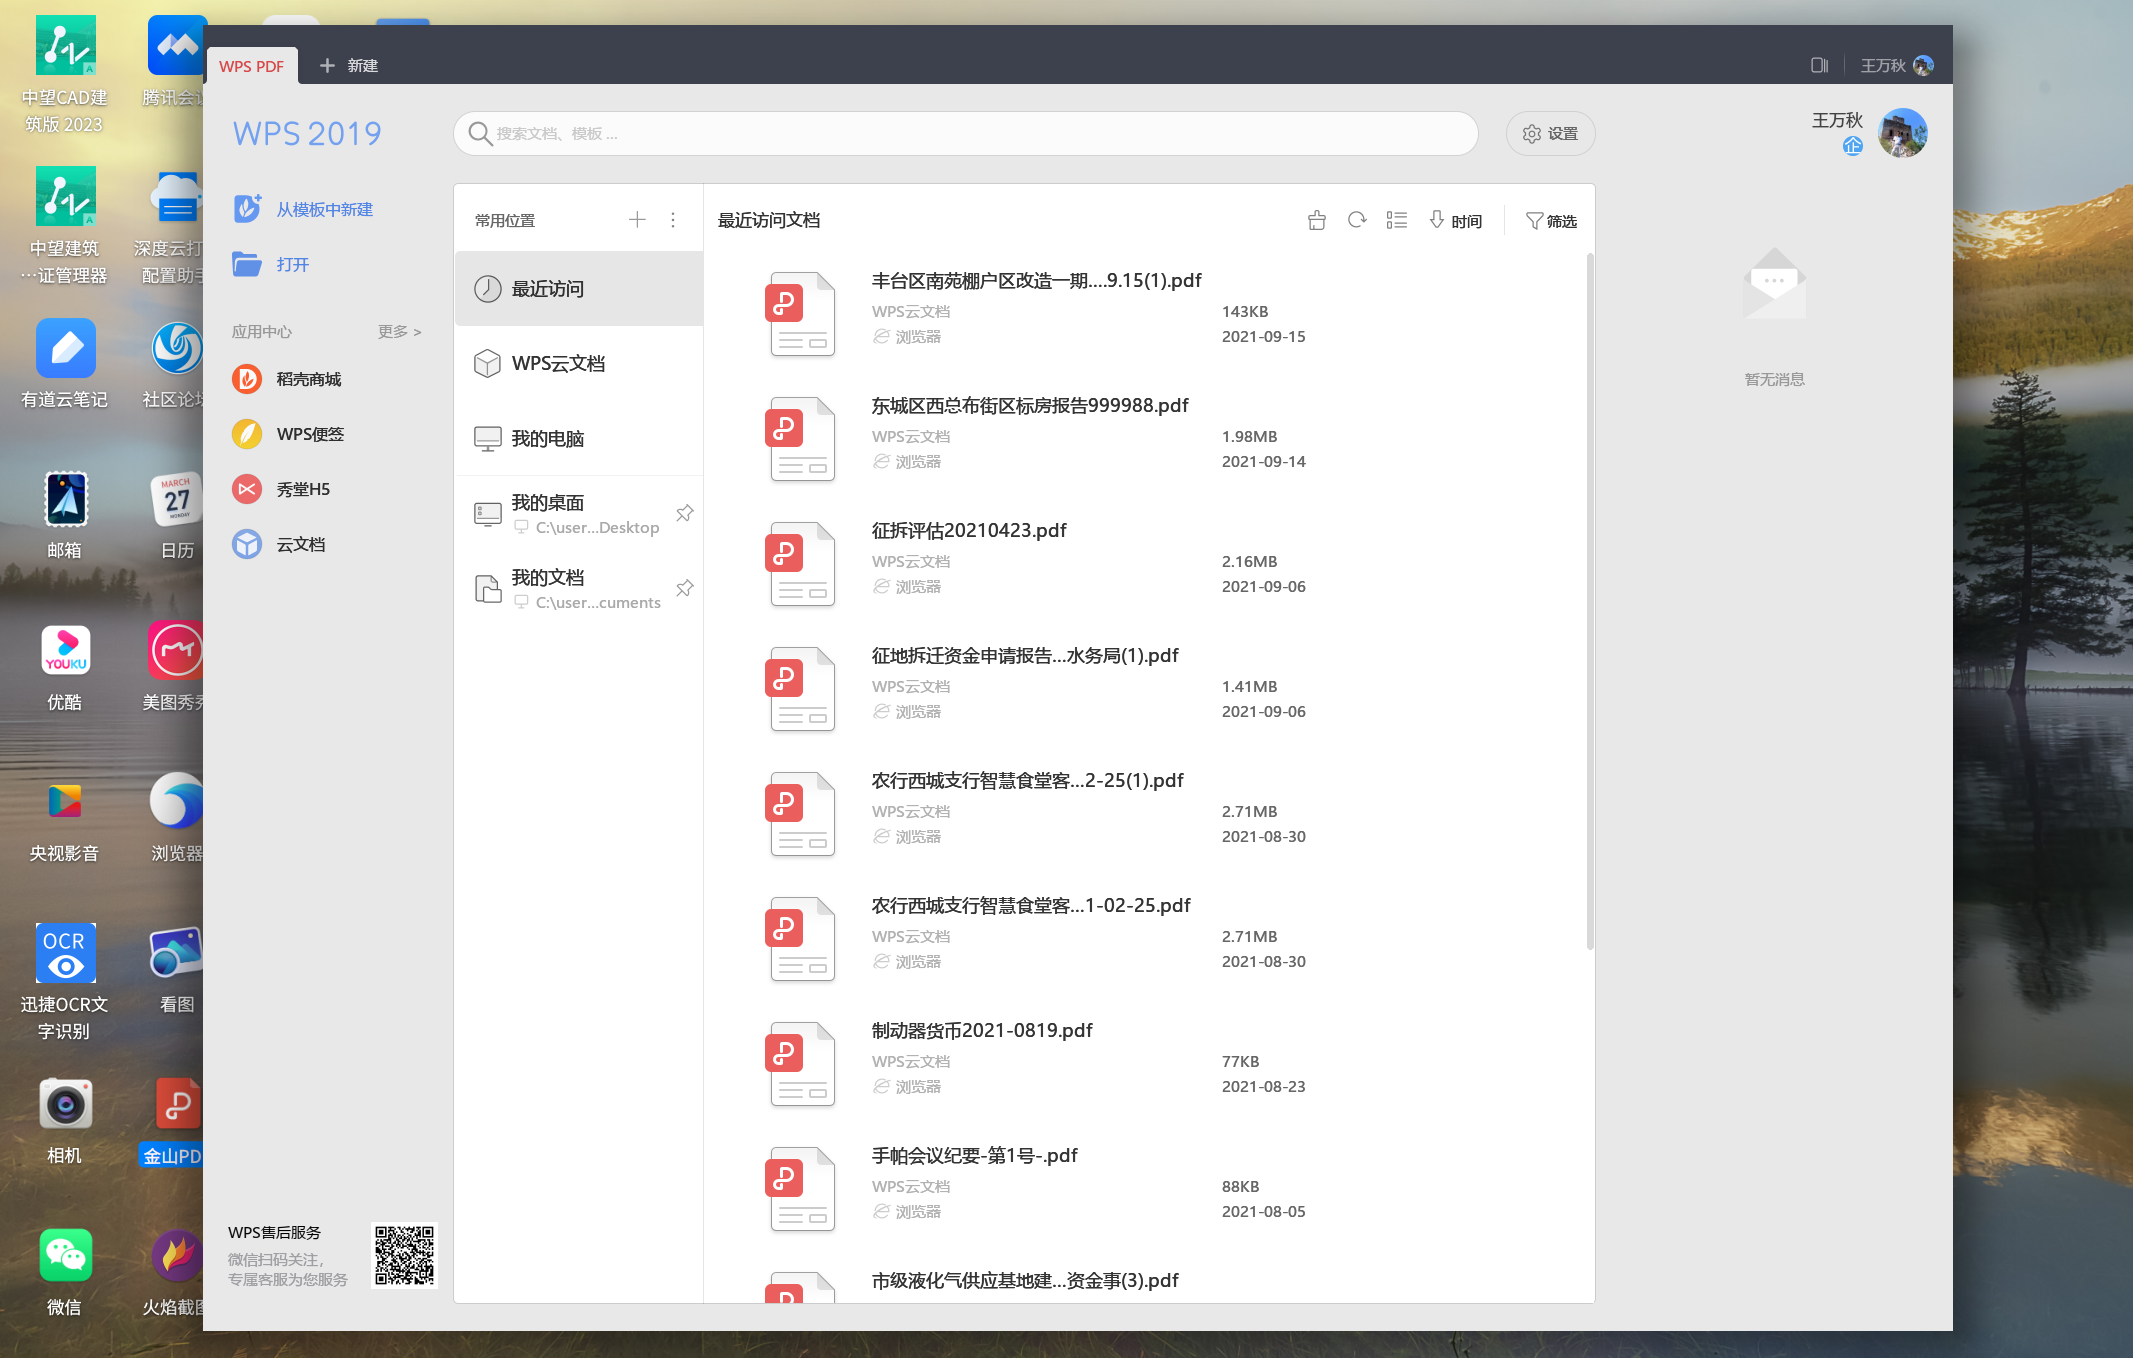Open the 筛选 filter dropdown
Screen dimensions: 2133x1358
point(1551,220)
